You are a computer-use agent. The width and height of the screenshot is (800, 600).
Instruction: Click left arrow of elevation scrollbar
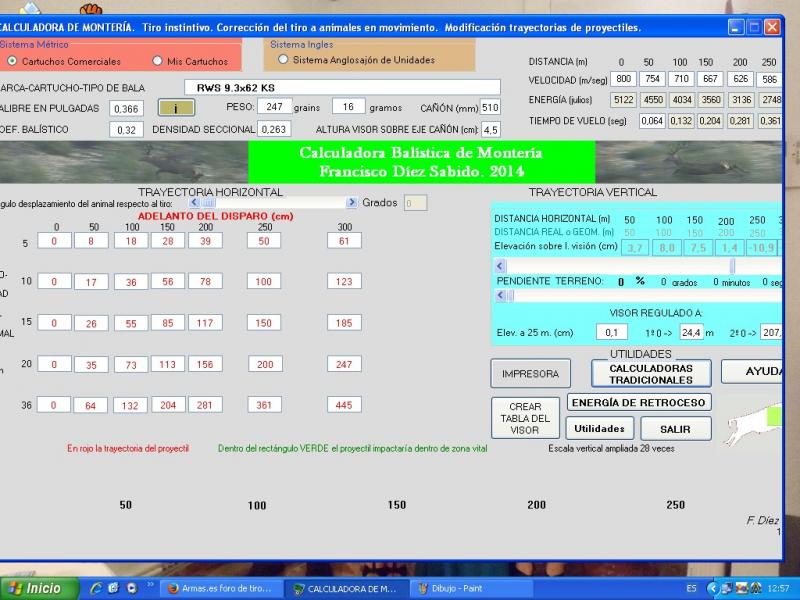coord(499,265)
